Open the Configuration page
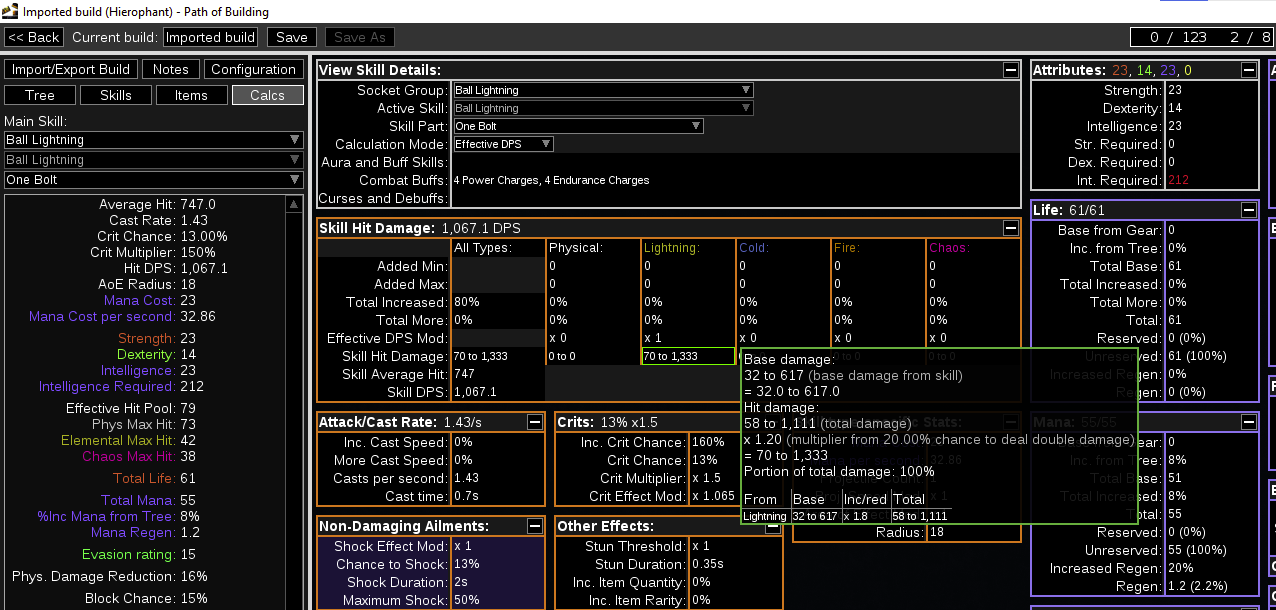The width and height of the screenshot is (1276, 610). [x=253, y=69]
